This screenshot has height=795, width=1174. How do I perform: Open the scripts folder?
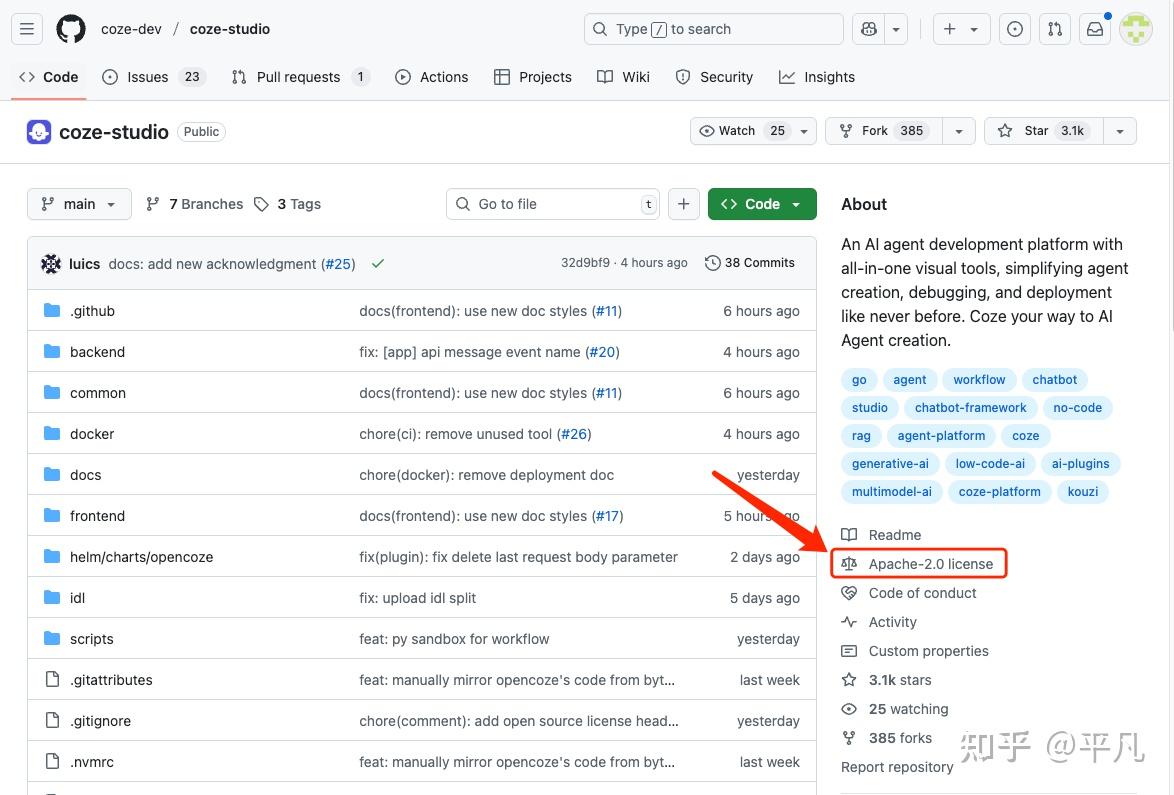[91, 639]
